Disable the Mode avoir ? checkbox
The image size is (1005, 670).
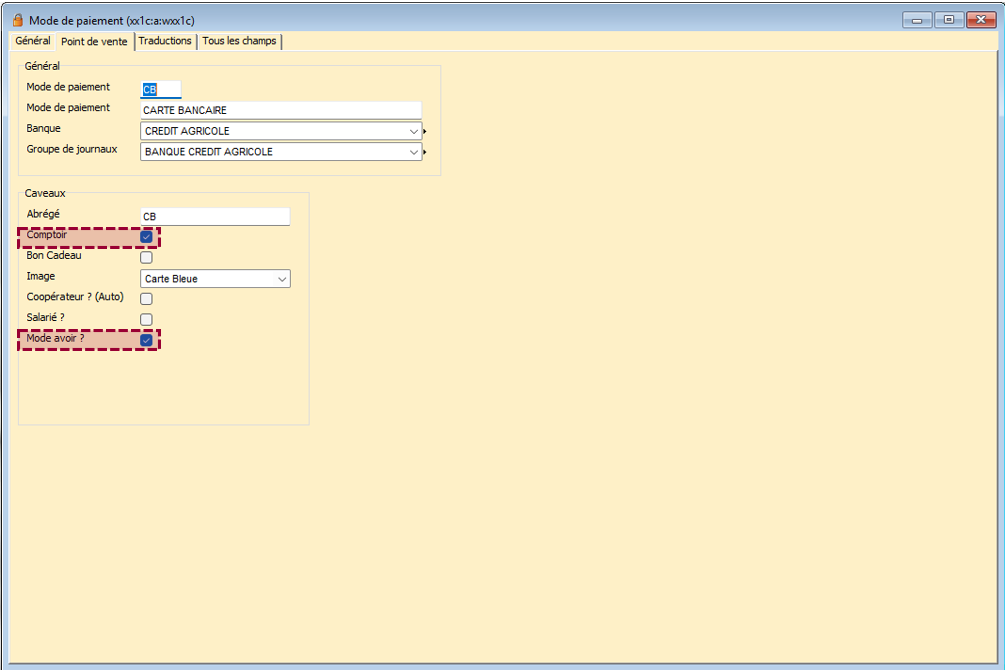(146, 341)
